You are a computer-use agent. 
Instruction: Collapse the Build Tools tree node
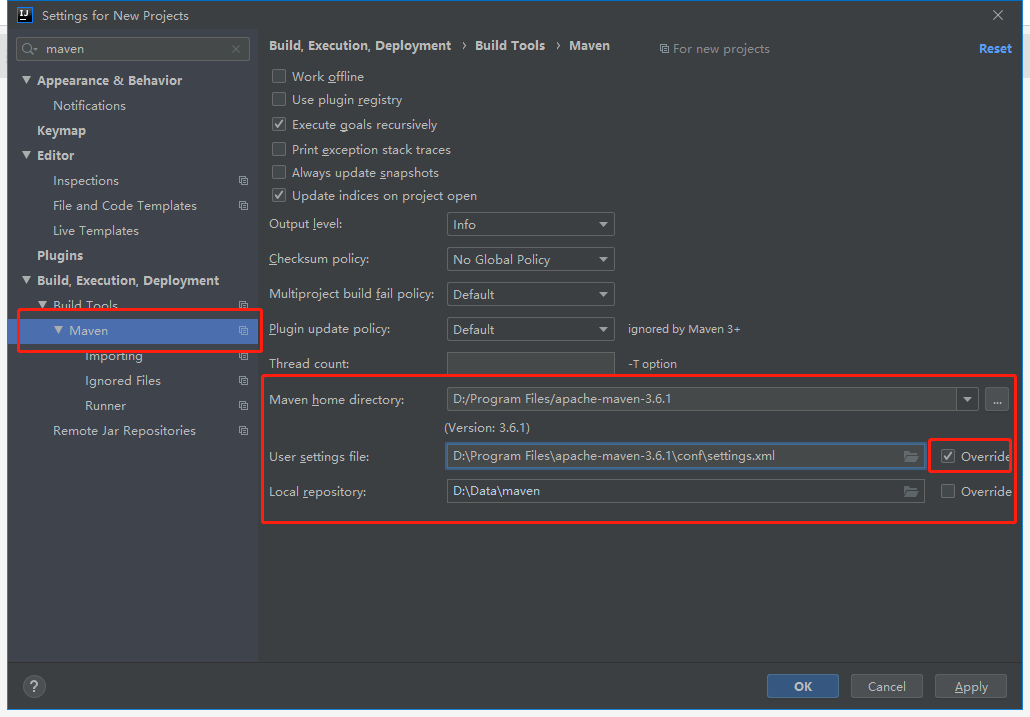[x=43, y=305]
